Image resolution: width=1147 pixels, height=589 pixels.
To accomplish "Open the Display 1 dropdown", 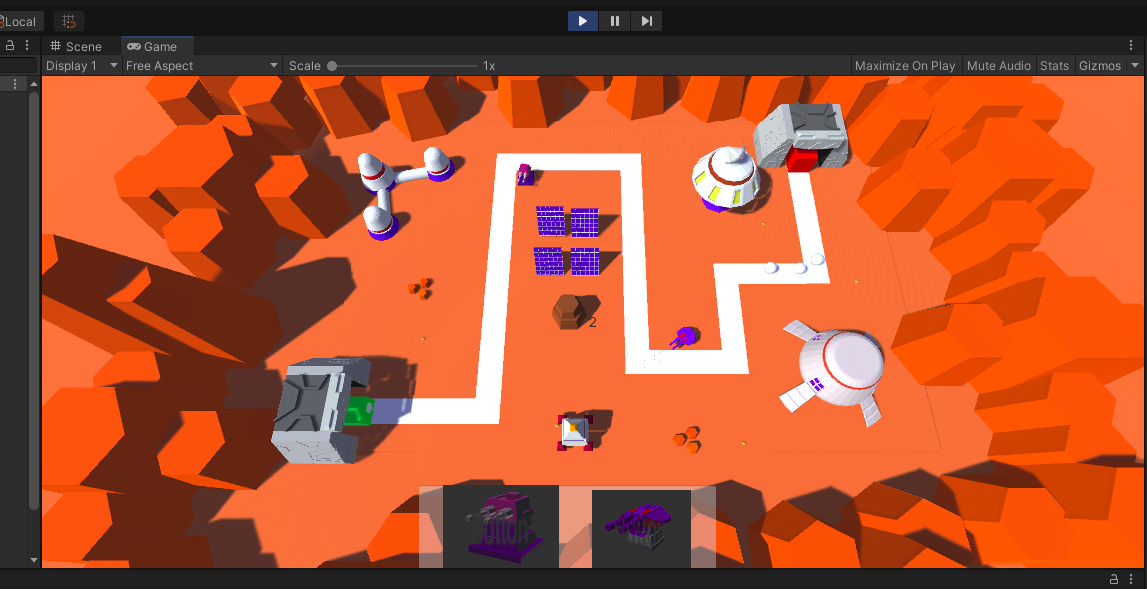I will click(82, 66).
